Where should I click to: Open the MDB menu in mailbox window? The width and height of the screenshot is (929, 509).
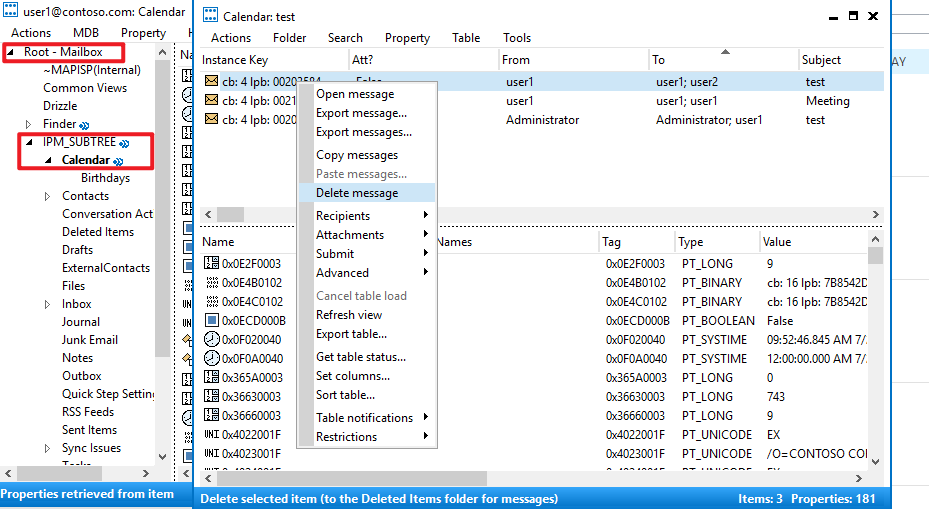pos(86,33)
